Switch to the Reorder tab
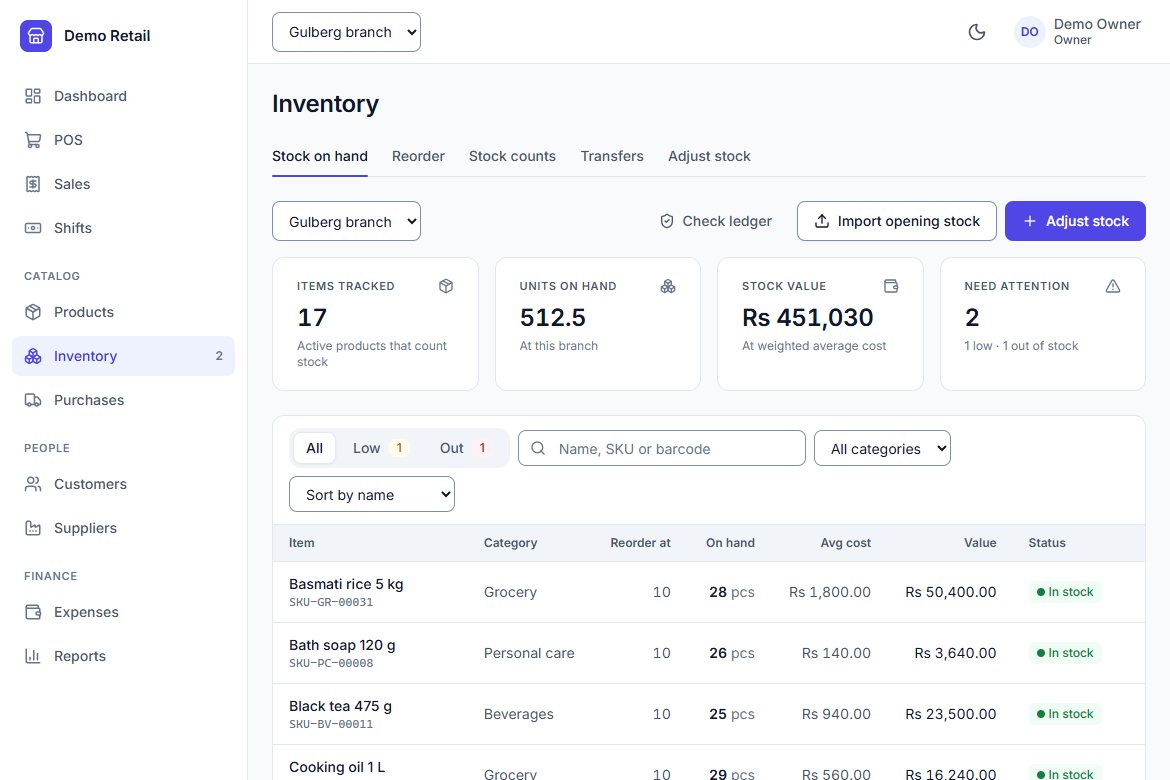This screenshot has width=1170, height=780. tap(418, 156)
